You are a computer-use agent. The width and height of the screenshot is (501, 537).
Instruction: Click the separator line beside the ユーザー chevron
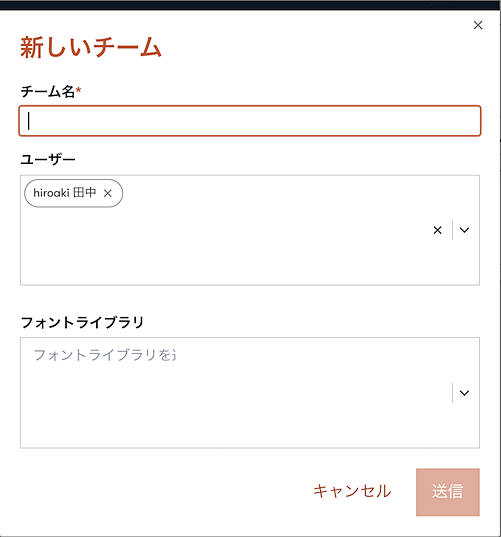tap(452, 230)
